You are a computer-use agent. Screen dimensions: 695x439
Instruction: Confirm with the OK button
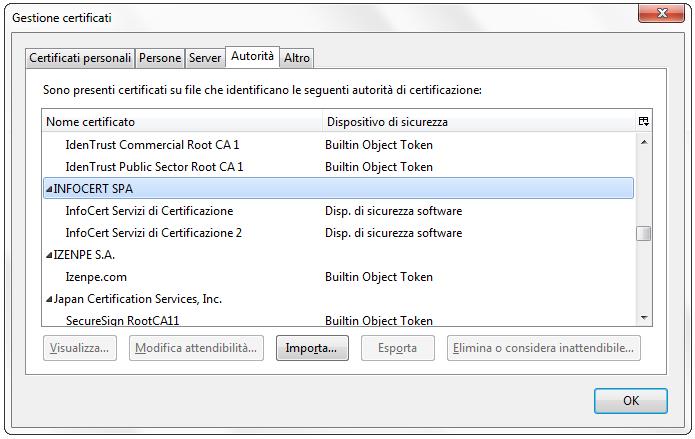pyautogui.click(x=630, y=401)
